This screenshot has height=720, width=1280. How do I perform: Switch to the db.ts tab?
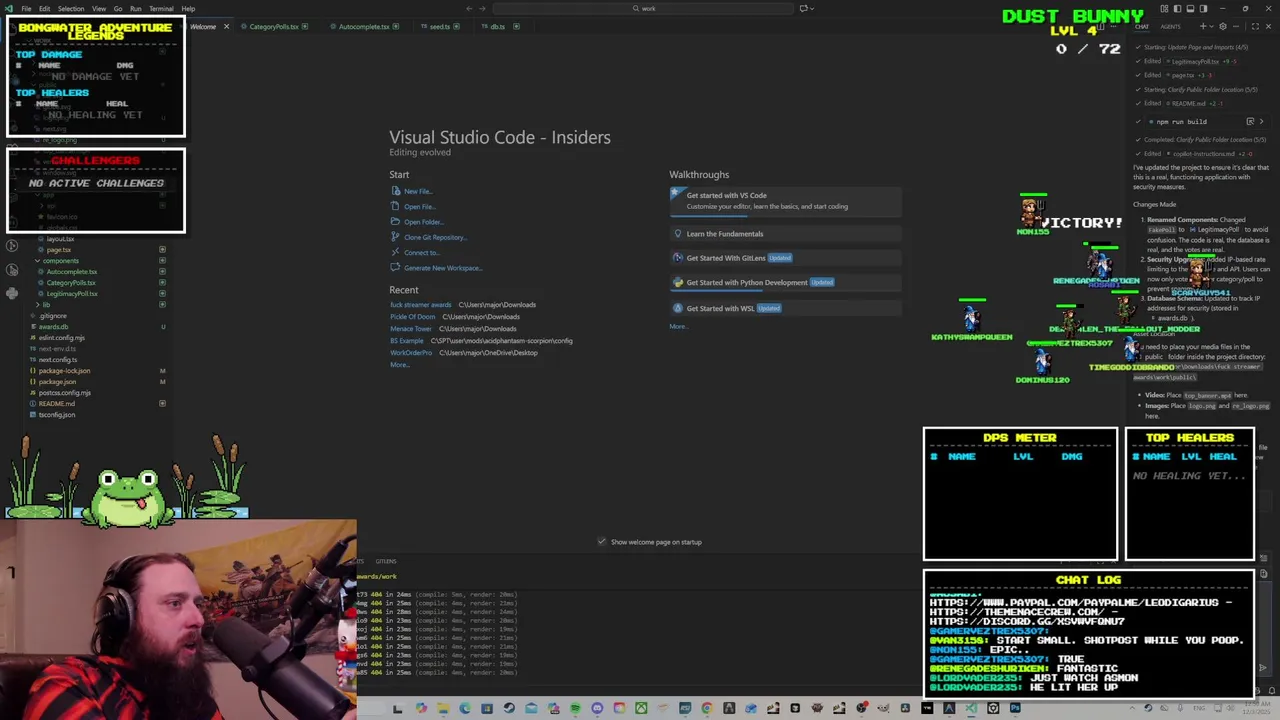pos(497,26)
